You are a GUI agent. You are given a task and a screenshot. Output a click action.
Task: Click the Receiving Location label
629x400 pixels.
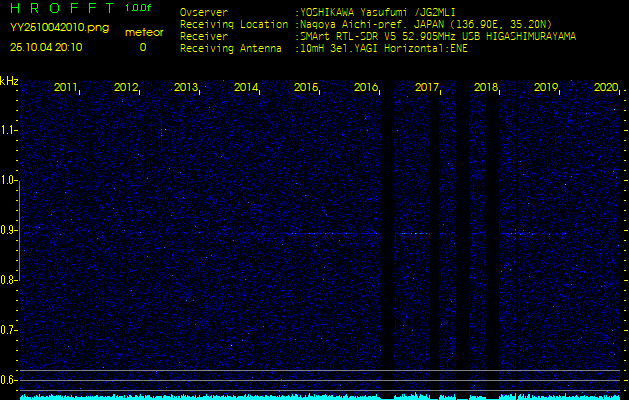click(x=234, y=24)
